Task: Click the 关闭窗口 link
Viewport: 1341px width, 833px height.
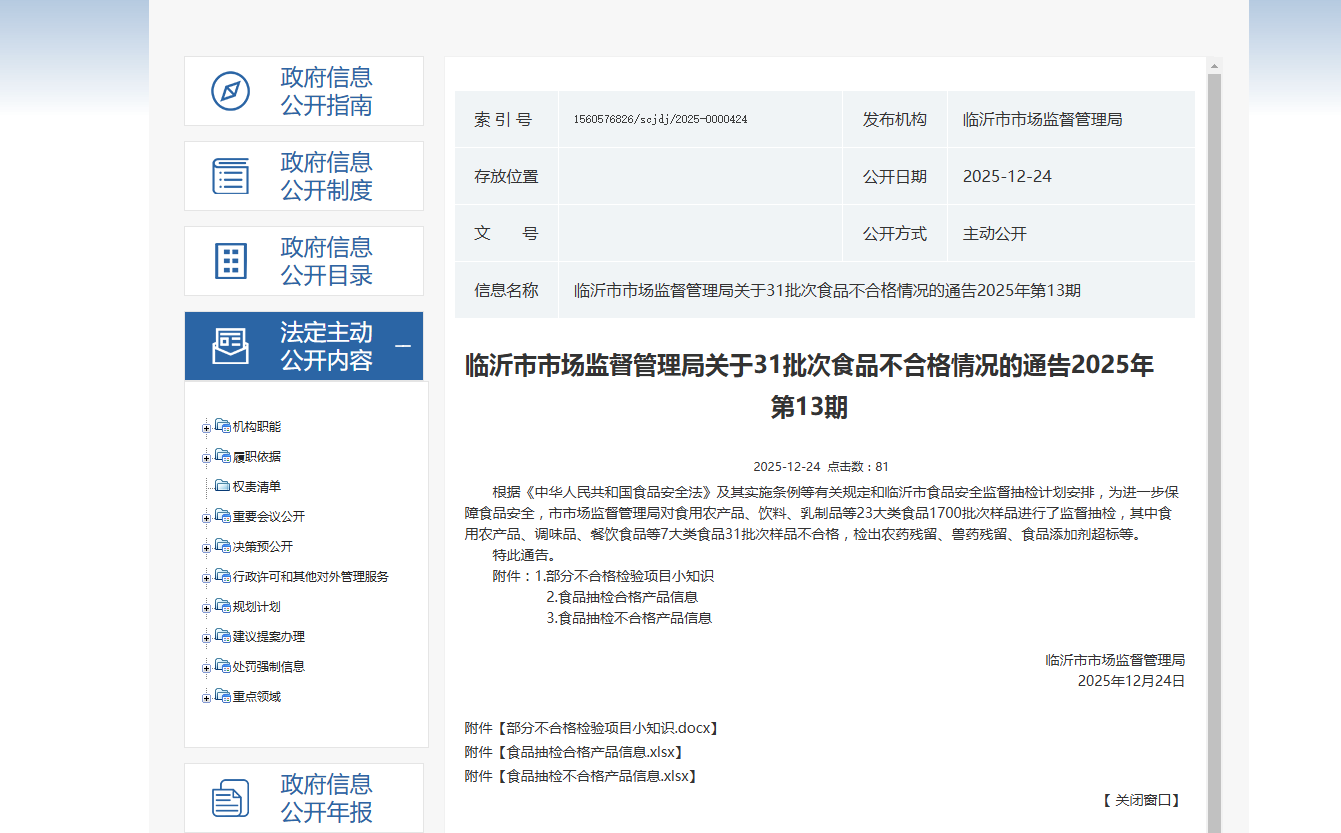Action: tap(1142, 799)
